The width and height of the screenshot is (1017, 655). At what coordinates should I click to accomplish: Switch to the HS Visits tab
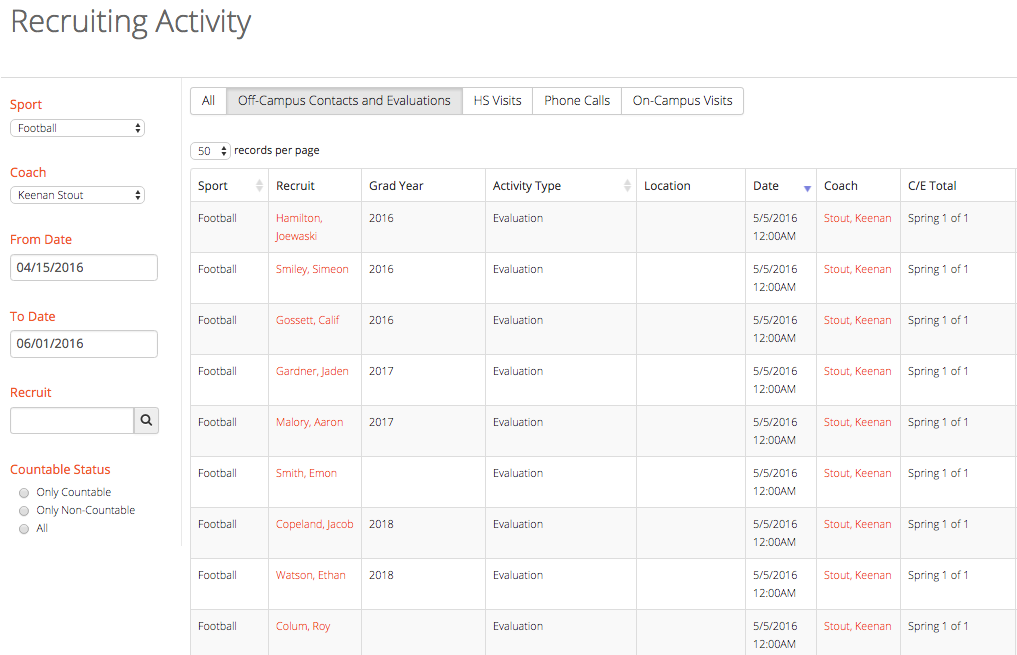(x=497, y=101)
